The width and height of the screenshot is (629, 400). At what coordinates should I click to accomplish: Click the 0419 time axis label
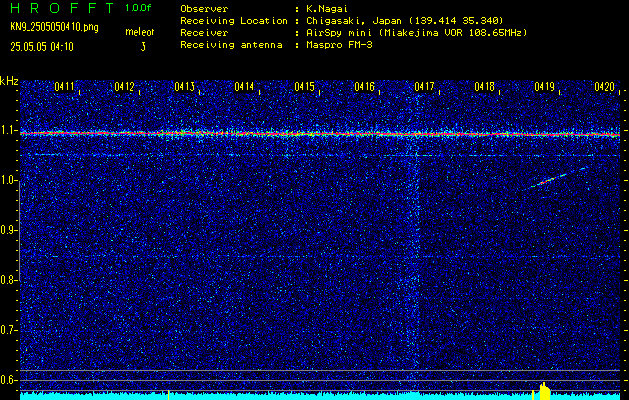545,87
